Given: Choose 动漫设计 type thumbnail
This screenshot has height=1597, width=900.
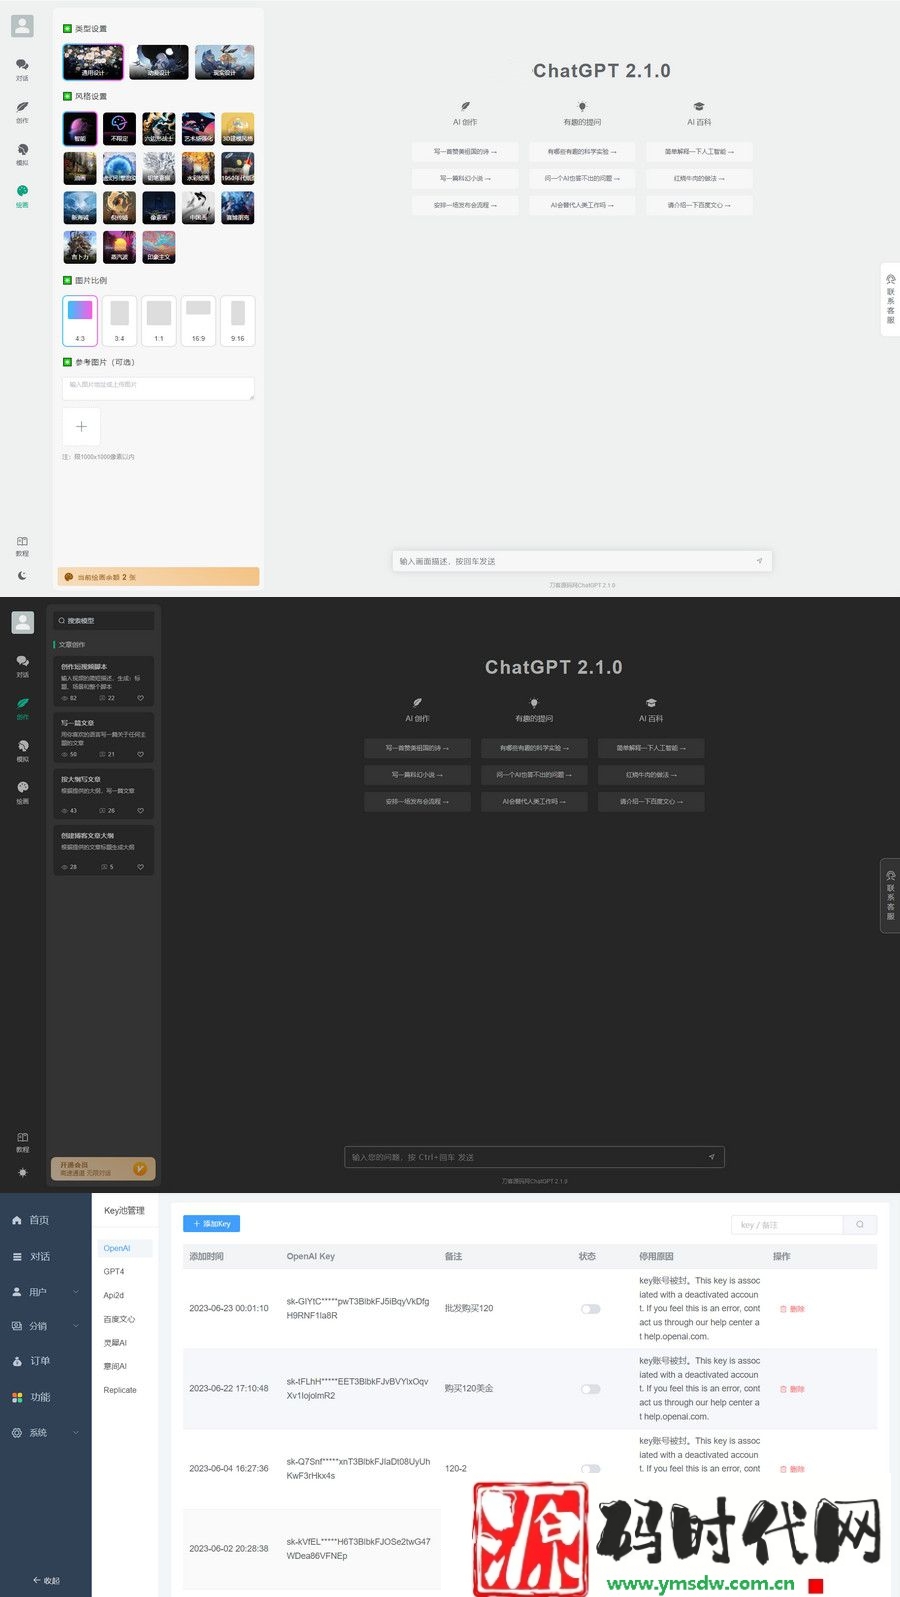Looking at the screenshot, I should [x=158, y=61].
